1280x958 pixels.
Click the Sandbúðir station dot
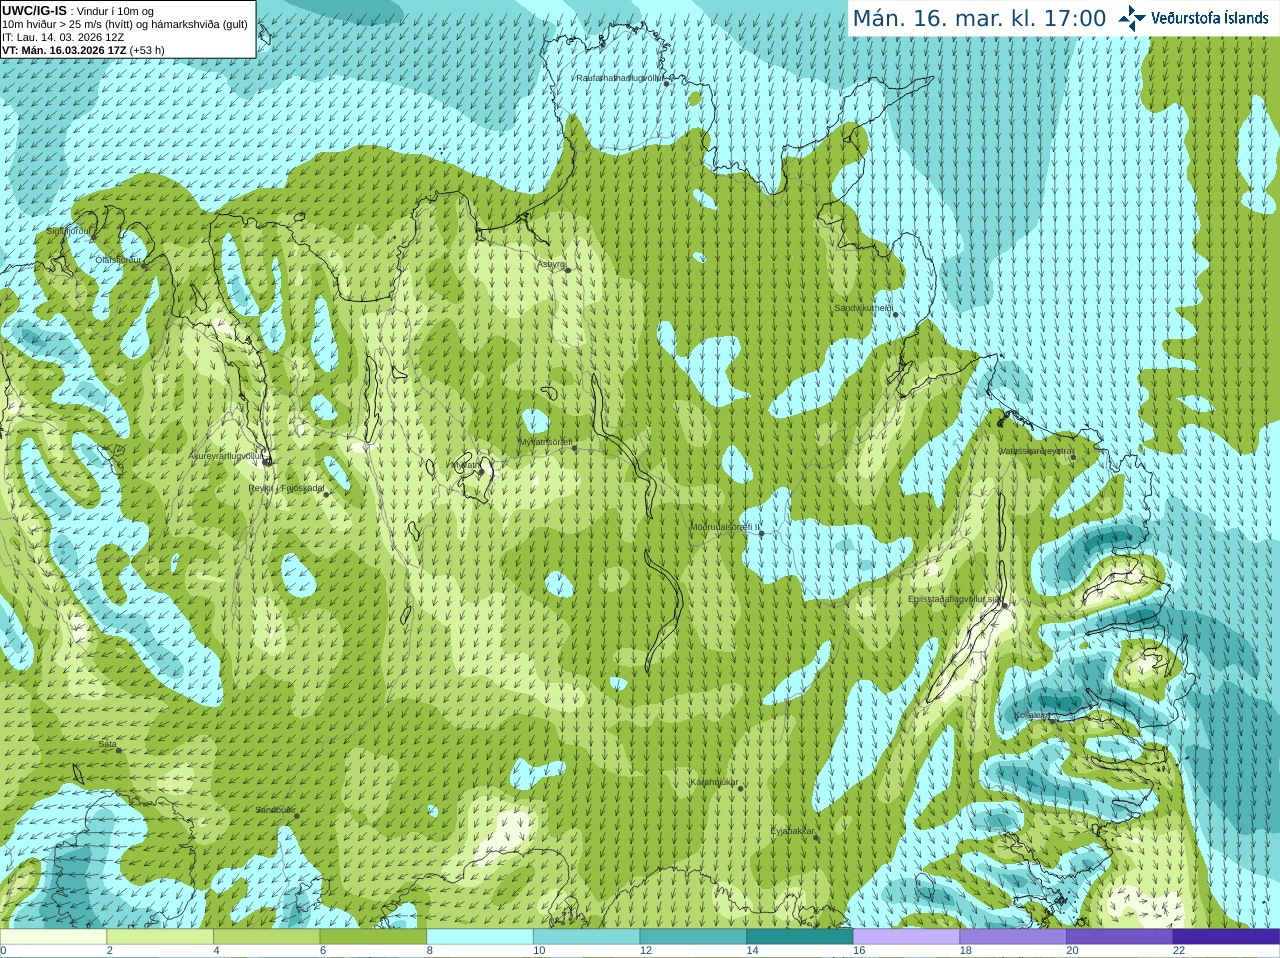pyautogui.click(x=297, y=816)
